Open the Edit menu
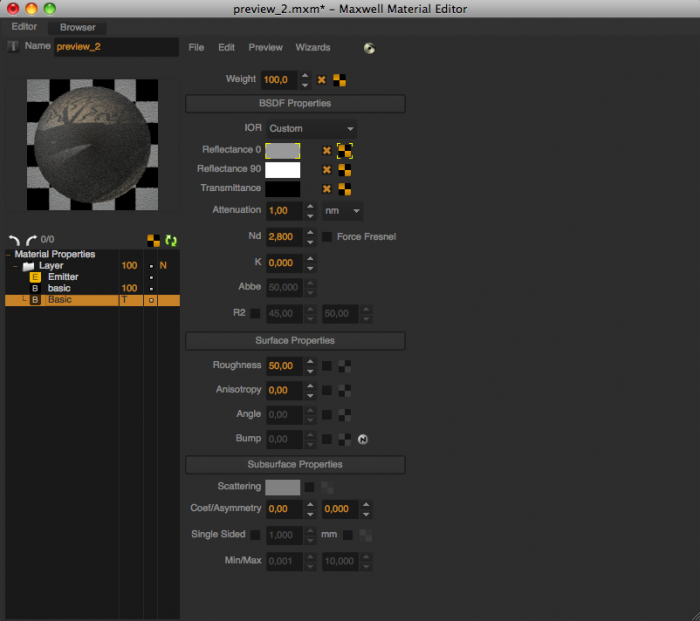Viewport: 700px width, 621px height. coord(226,47)
